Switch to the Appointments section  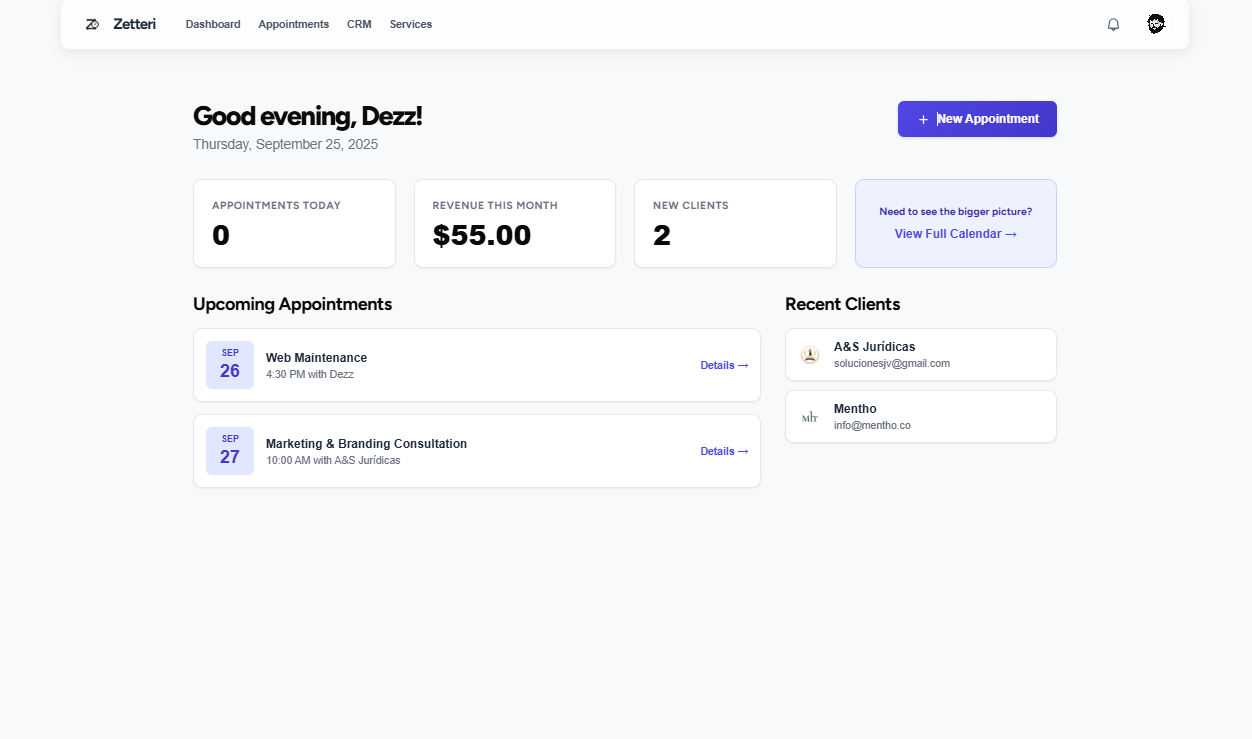pos(293,24)
